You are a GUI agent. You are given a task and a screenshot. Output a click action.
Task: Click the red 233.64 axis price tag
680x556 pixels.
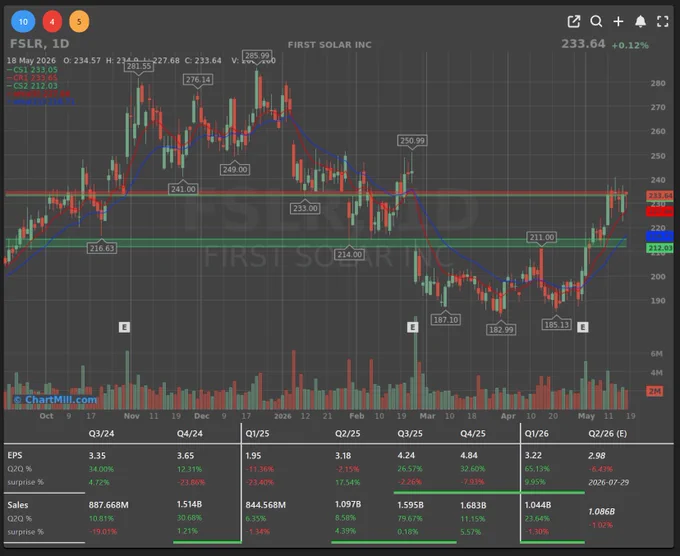coord(660,196)
